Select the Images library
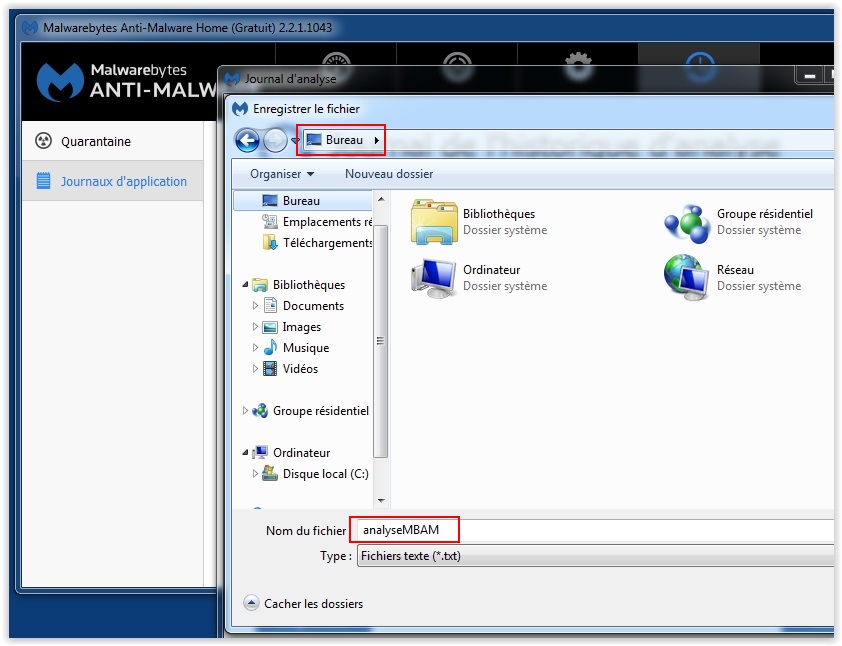 tap(292, 326)
